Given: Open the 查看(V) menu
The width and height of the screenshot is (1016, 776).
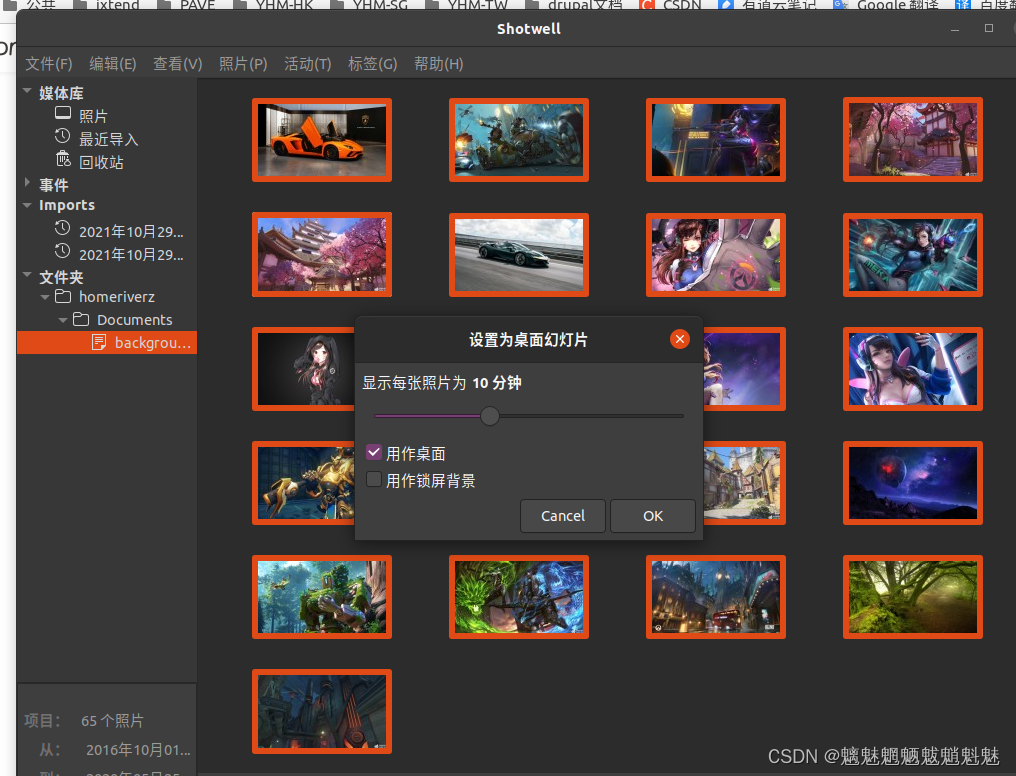Looking at the screenshot, I should click(178, 64).
